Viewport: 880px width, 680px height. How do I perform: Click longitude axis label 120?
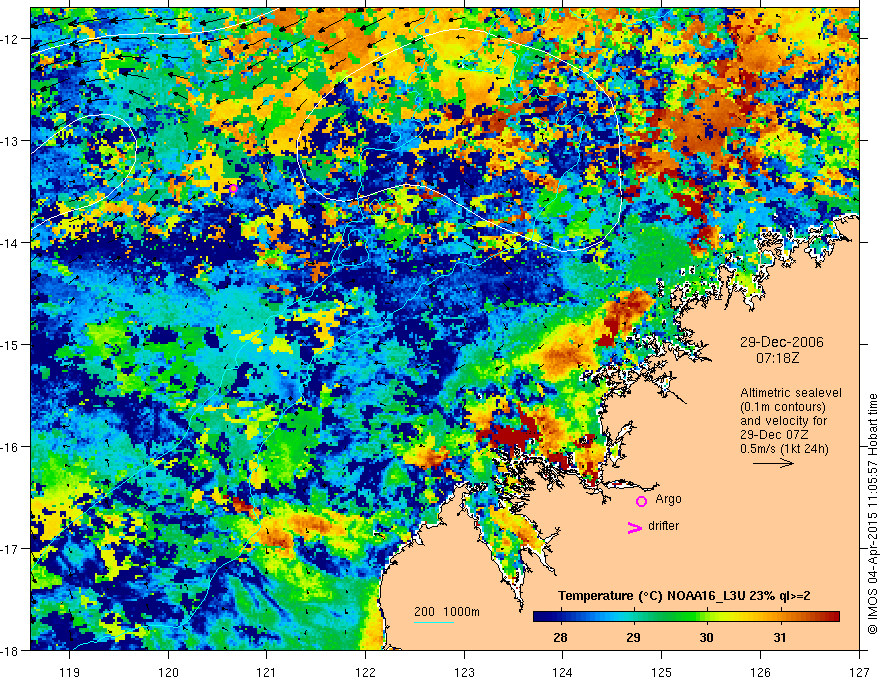tap(168, 672)
